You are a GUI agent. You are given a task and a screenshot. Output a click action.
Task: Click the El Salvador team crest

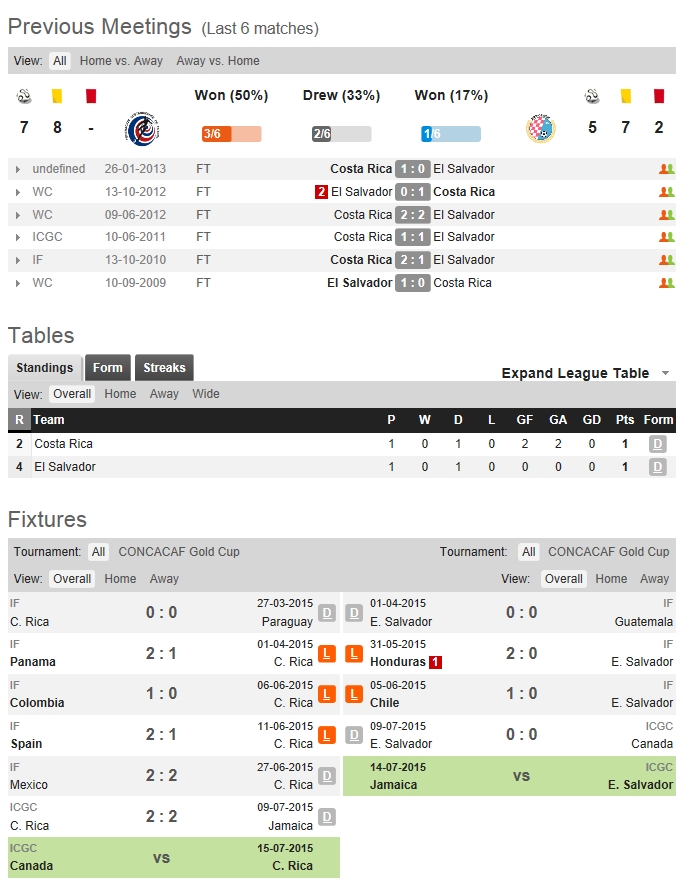click(540, 129)
